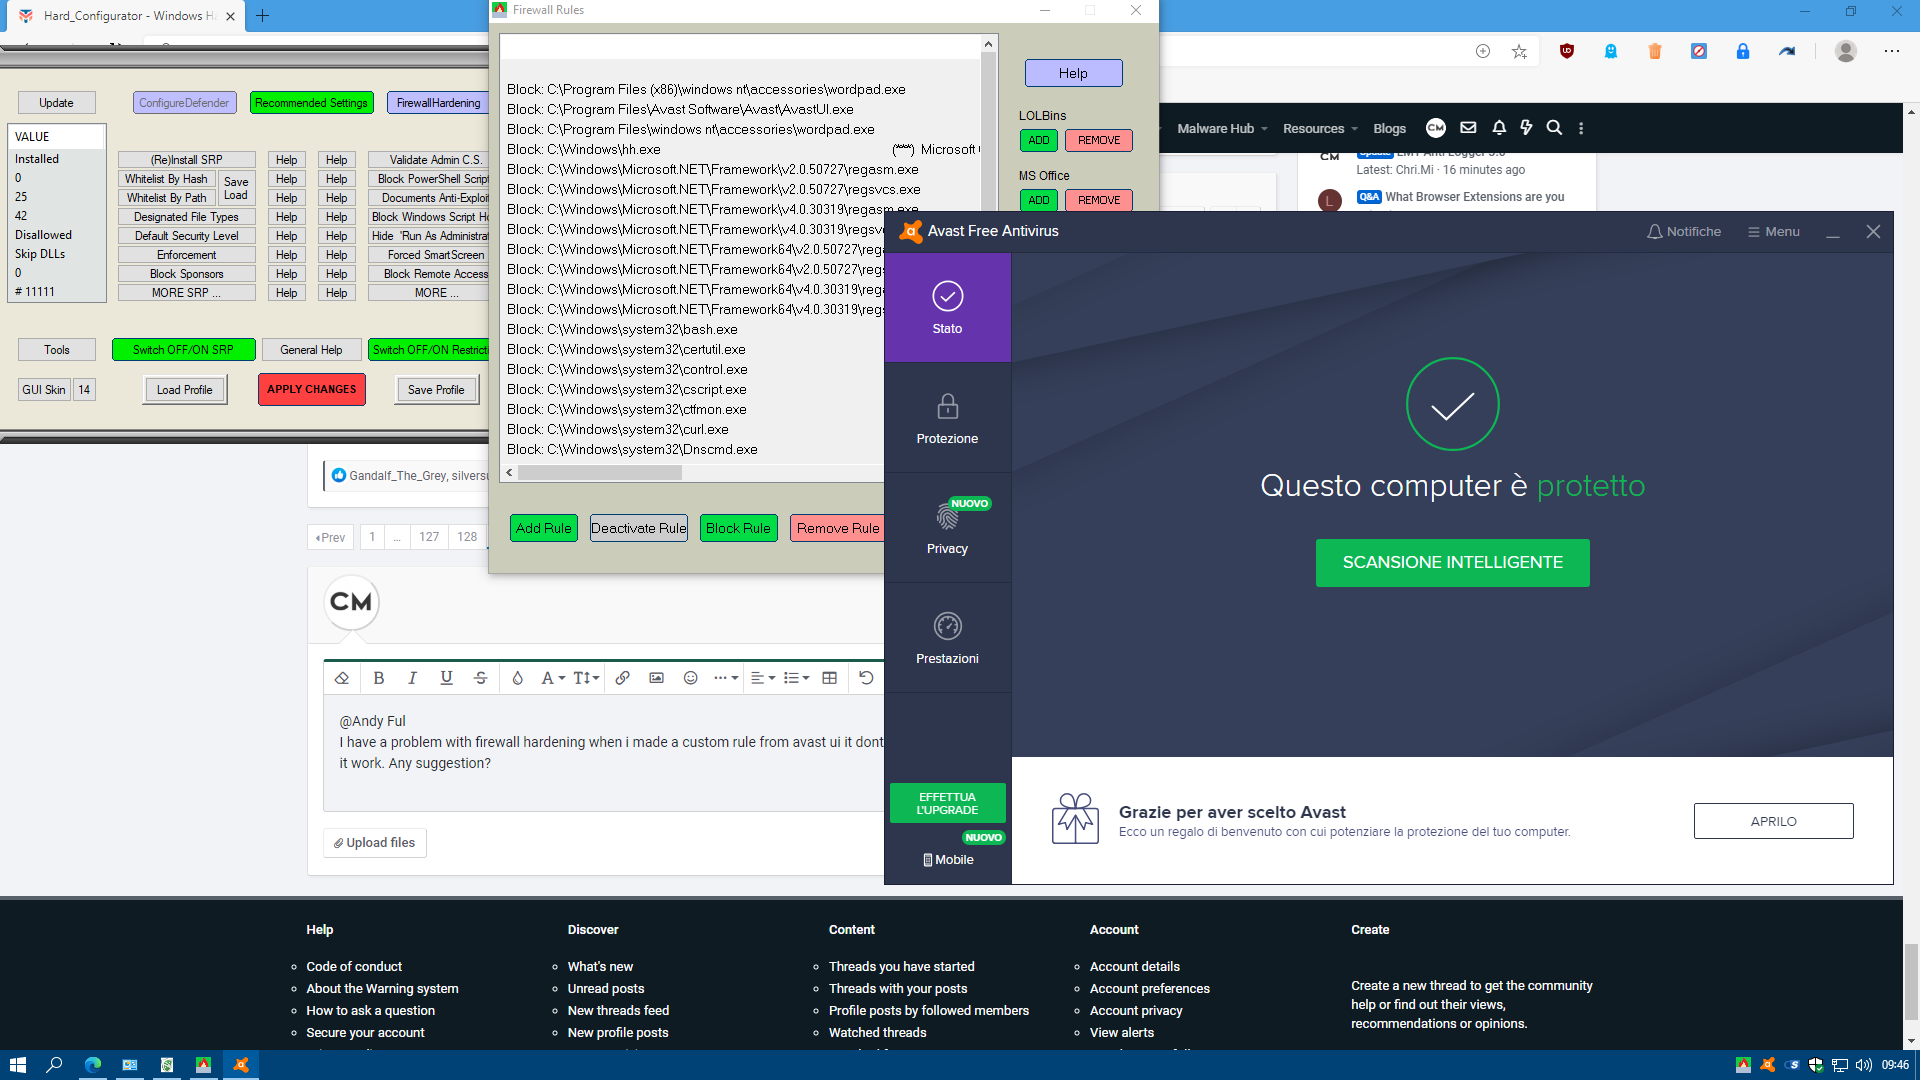This screenshot has width=1920, height=1080.
Task: Open Avast Prestazioni section
Action: (x=947, y=638)
